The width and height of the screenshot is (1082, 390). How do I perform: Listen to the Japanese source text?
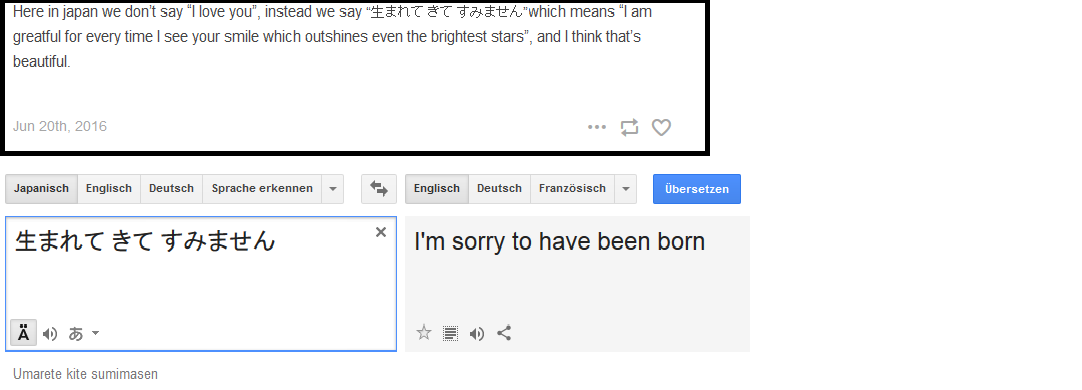point(50,334)
